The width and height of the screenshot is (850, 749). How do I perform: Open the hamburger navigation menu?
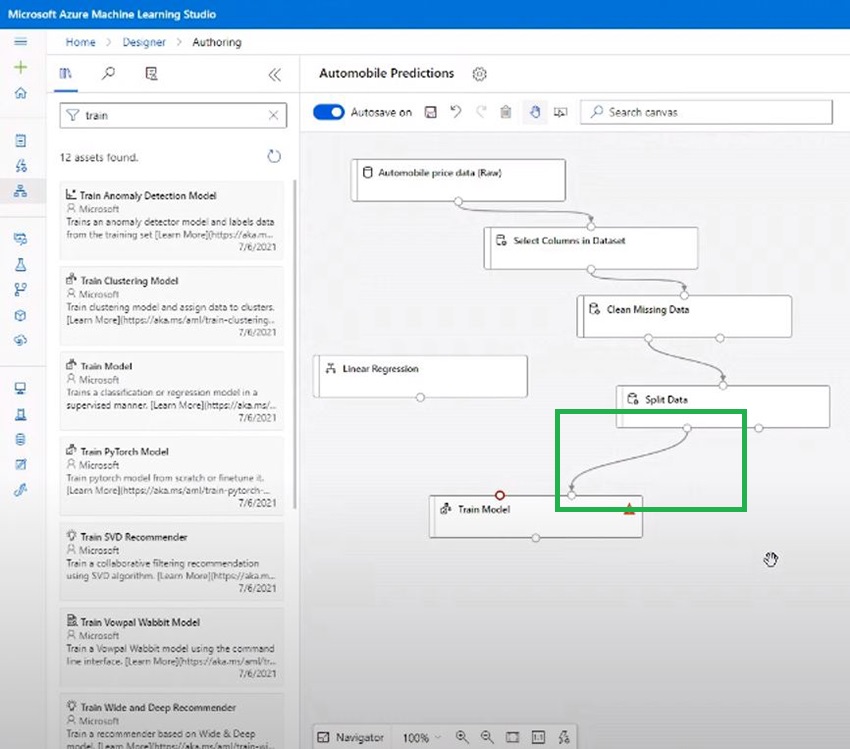21,42
